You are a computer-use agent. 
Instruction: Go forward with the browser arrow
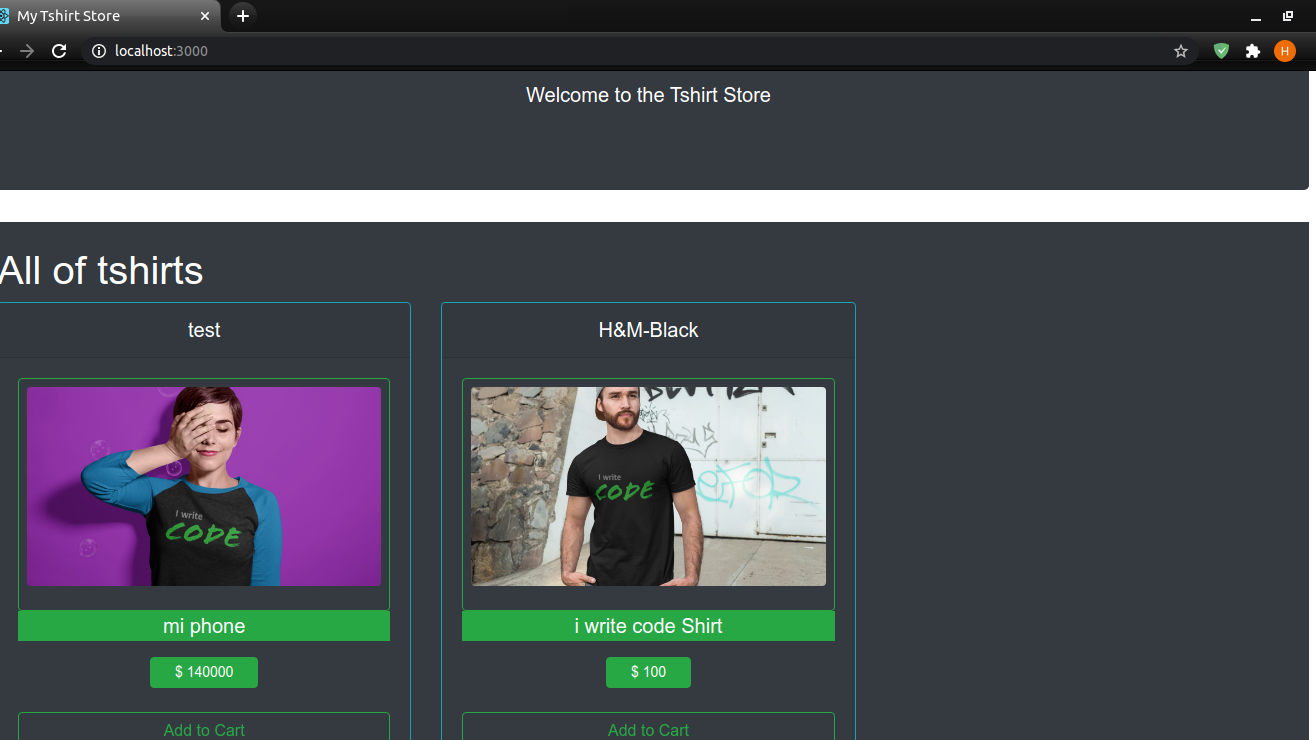click(x=27, y=51)
